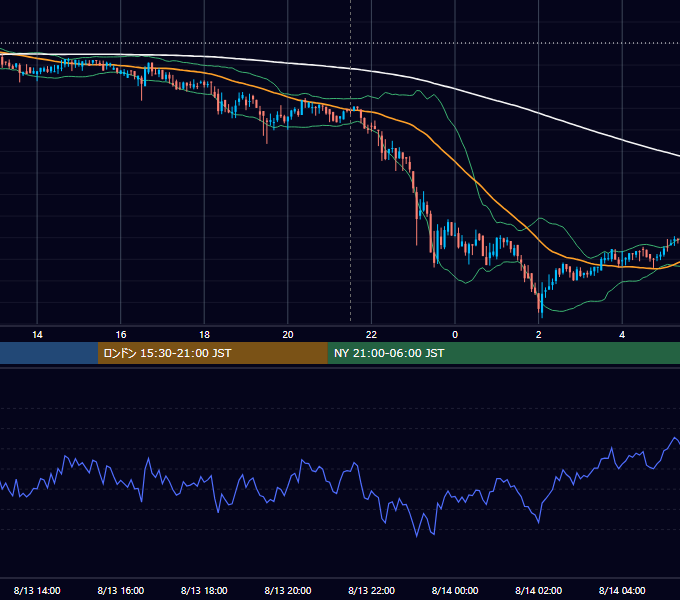
Task: Click the 8/13 20:00 time label
Action: [288, 590]
